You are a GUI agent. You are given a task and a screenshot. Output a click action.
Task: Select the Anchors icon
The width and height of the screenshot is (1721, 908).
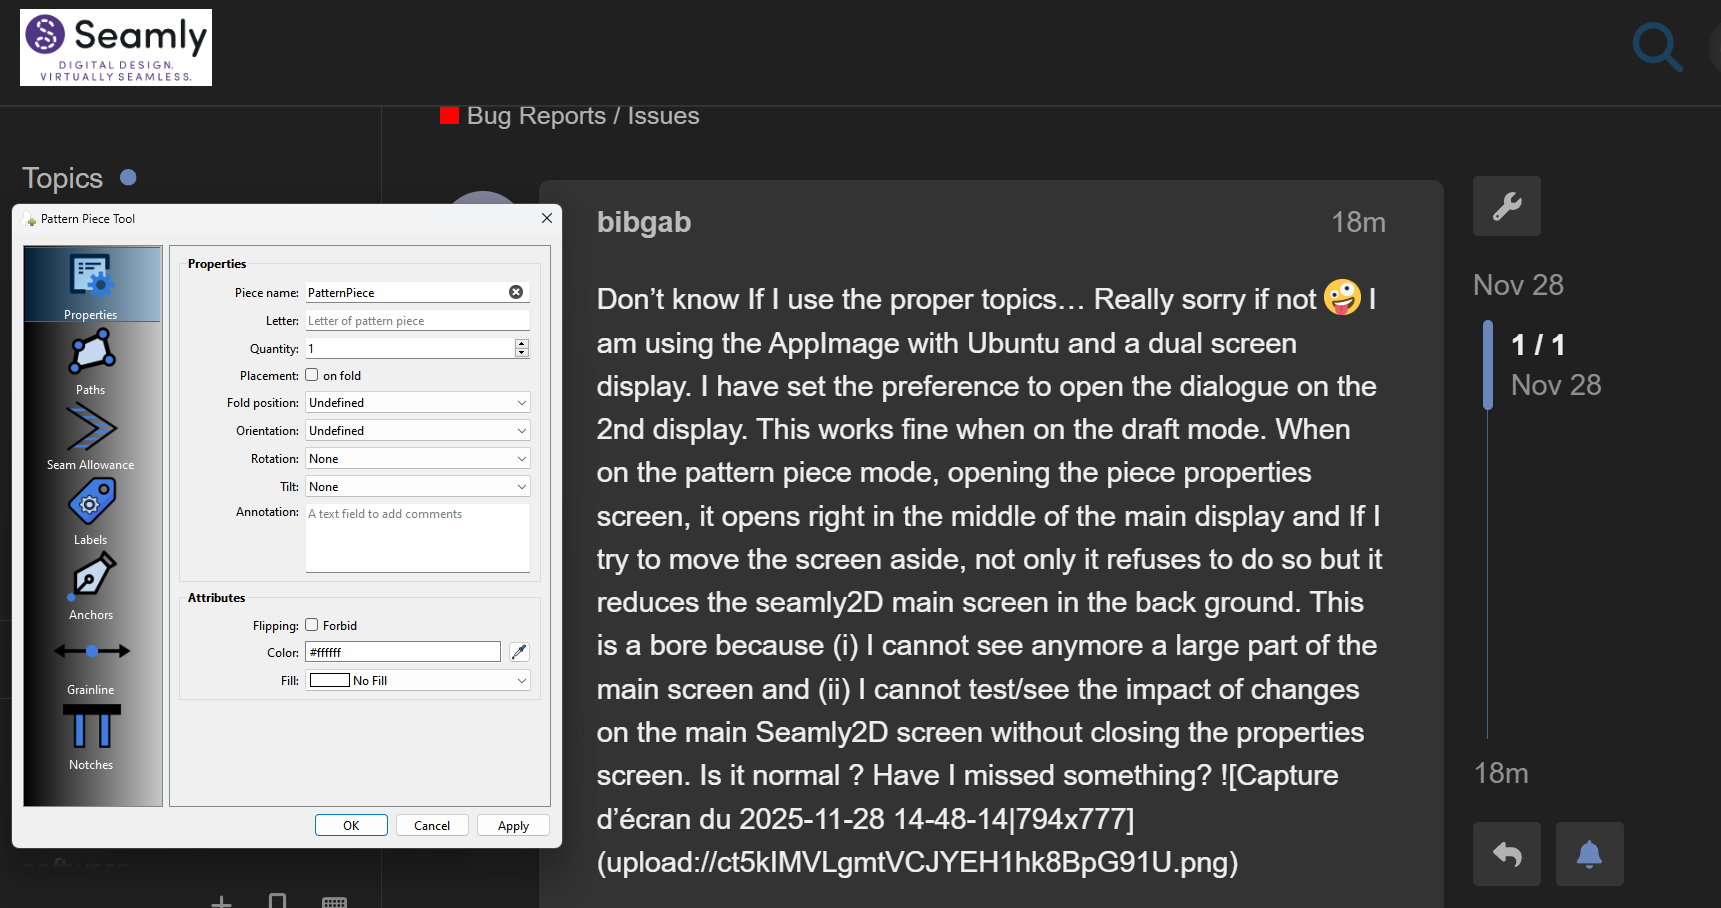coord(91,578)
